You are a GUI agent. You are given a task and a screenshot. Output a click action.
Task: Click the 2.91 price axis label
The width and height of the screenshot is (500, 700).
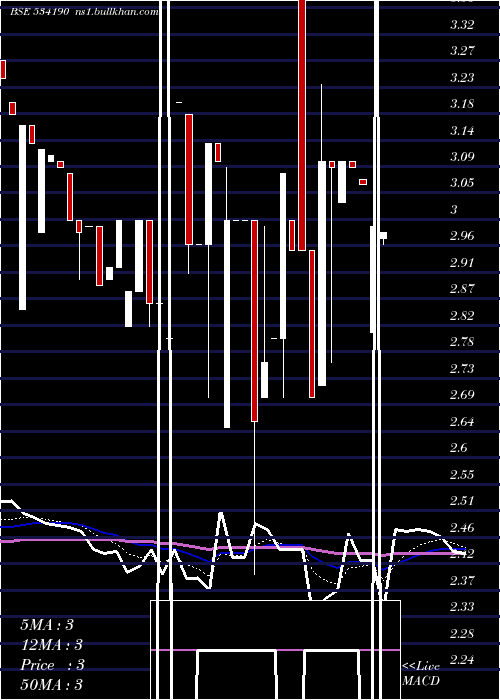(x=462, y=262)
